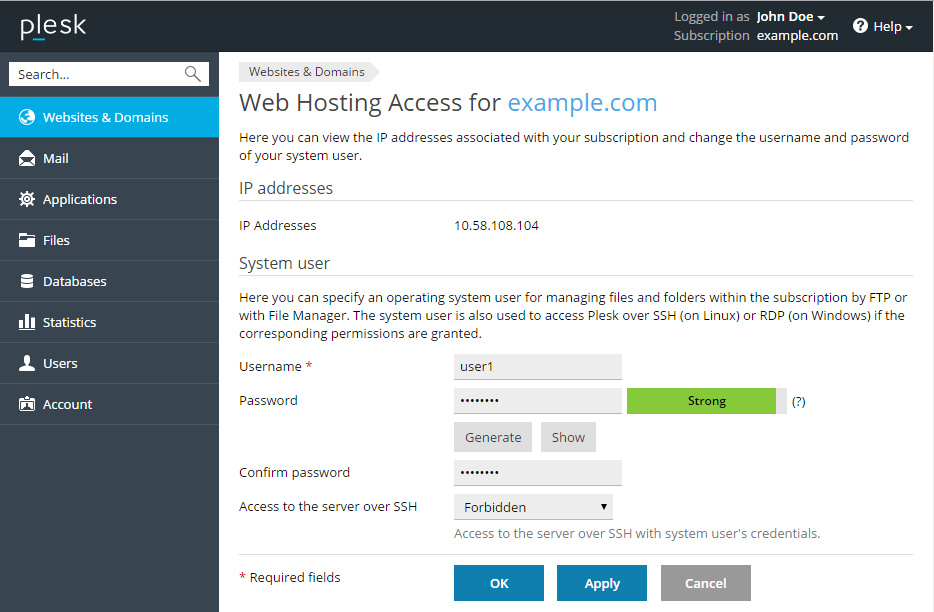This screenshot has width=934, height=612.
Task: Click the Applications gear icon
Action: click(x=27, y=199)
